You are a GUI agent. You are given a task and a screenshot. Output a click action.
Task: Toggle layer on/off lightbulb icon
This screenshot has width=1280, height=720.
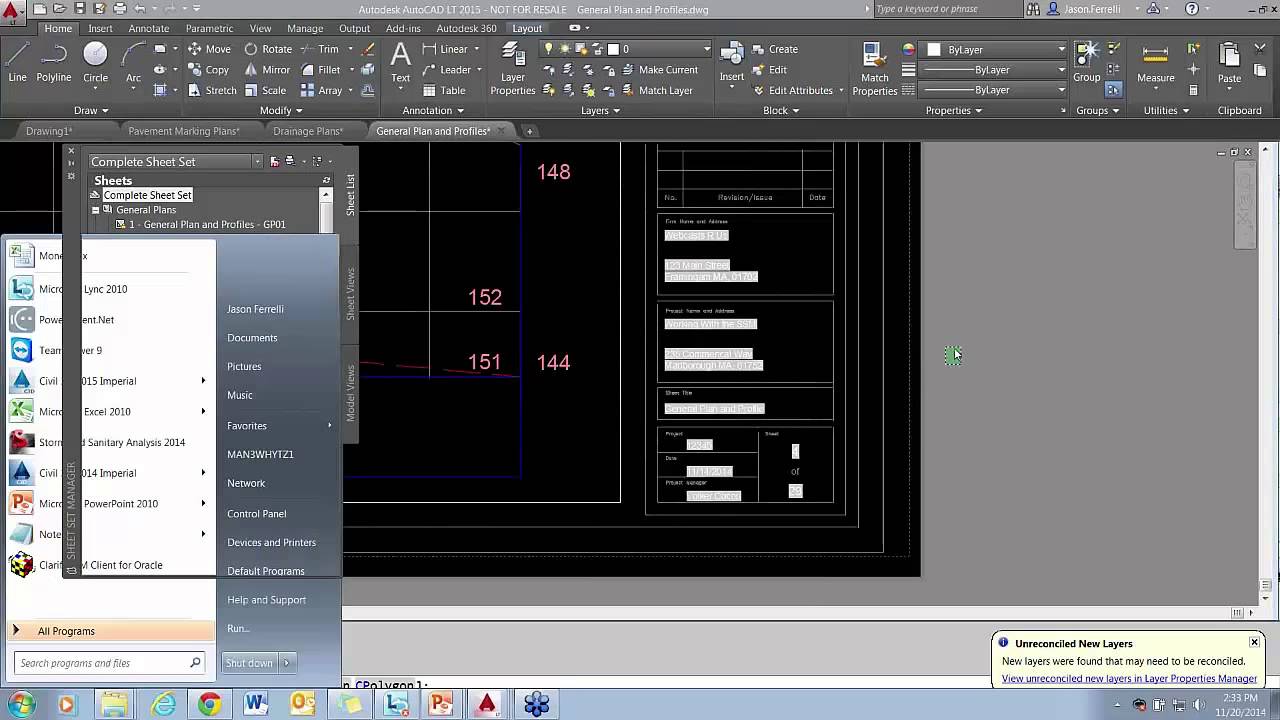(x=548, y=49)
